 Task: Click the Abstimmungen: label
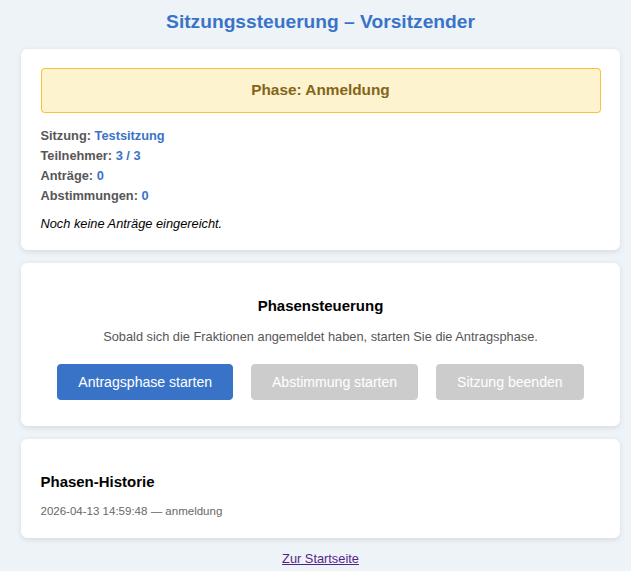pyautogui.click(x=89, y=196)
